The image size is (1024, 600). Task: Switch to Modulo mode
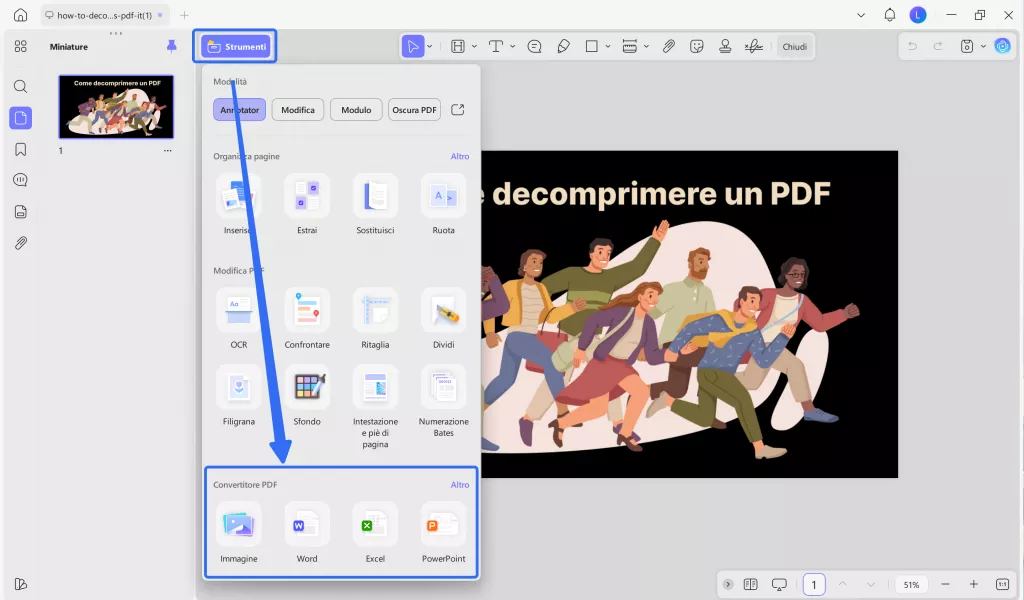click(356, 110)
